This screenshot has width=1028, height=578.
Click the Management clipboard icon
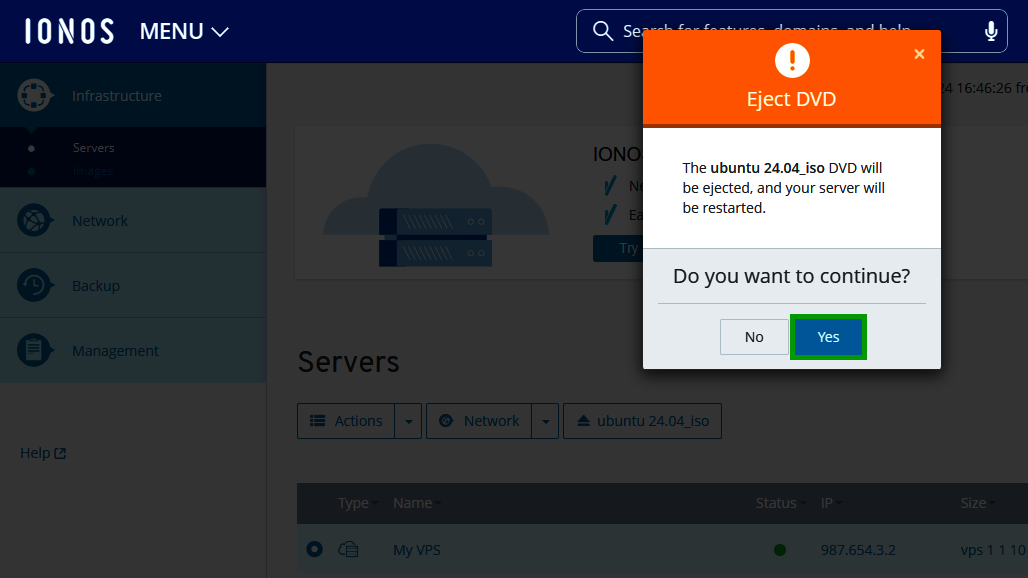coord(35,351)
